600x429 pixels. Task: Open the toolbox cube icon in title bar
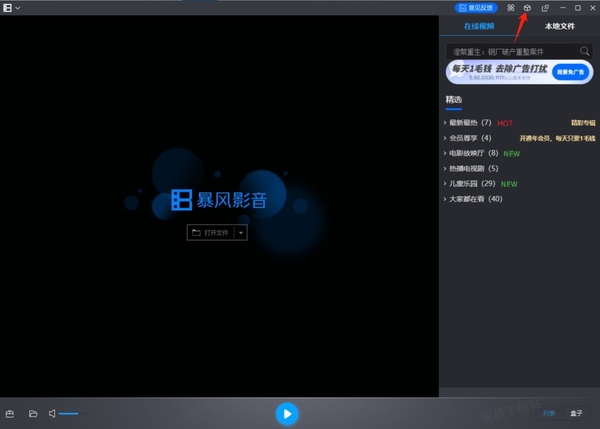[x=527, y=8]
